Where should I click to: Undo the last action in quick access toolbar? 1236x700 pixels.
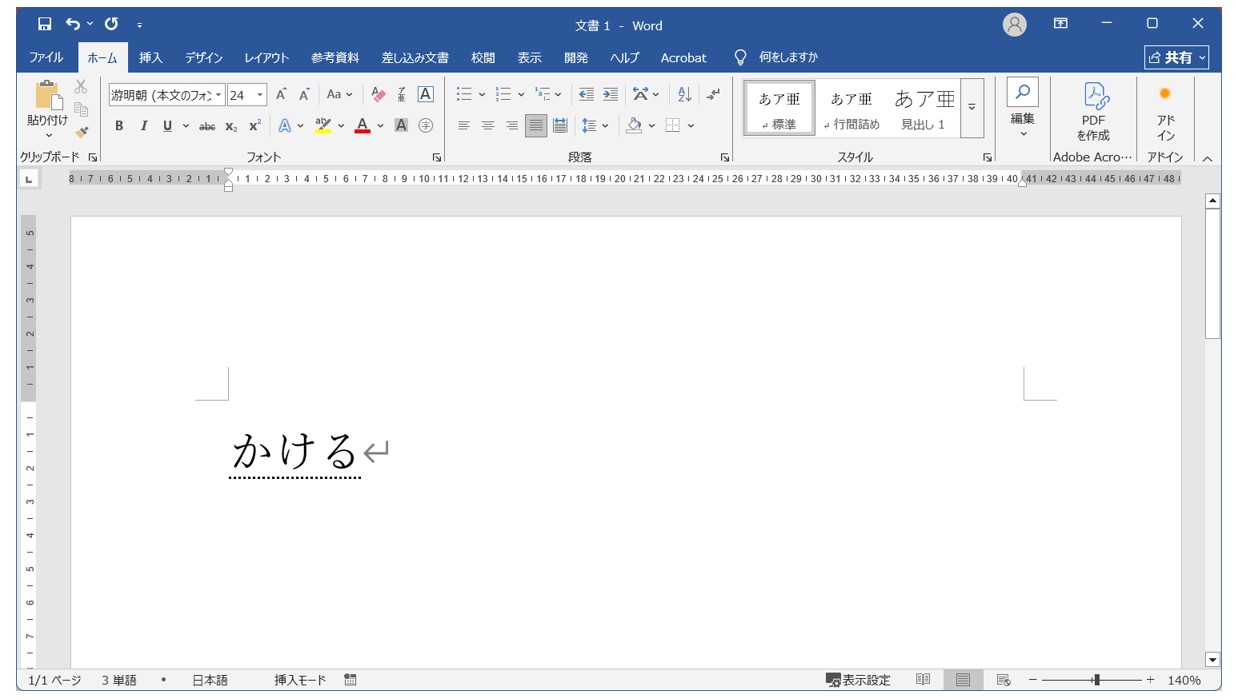(73, 24)
